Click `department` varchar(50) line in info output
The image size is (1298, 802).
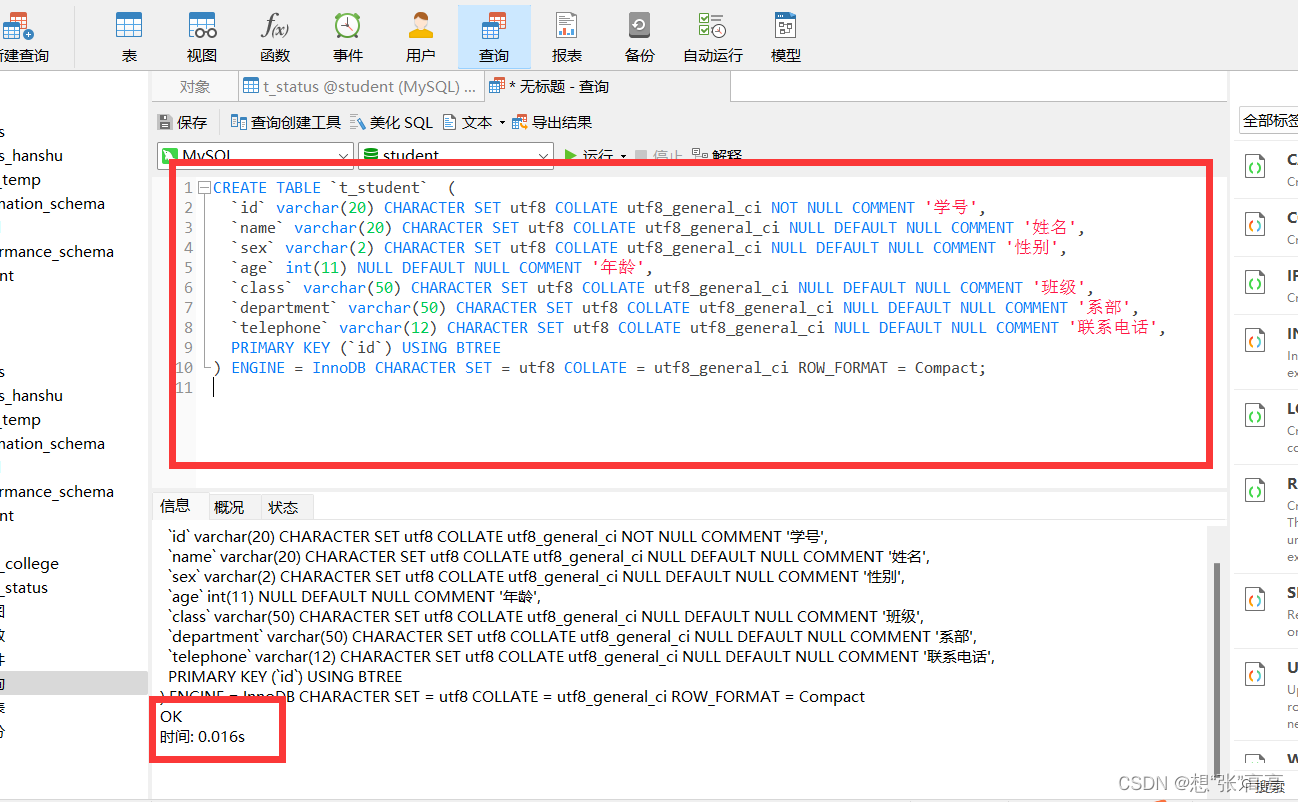point(572,636)
